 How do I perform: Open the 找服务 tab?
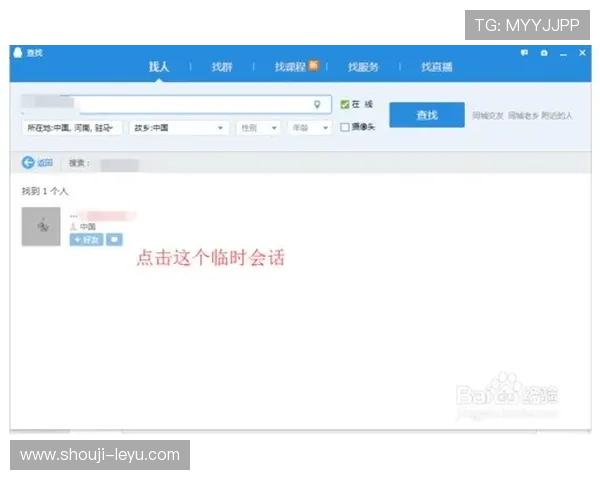coord(363,67)
